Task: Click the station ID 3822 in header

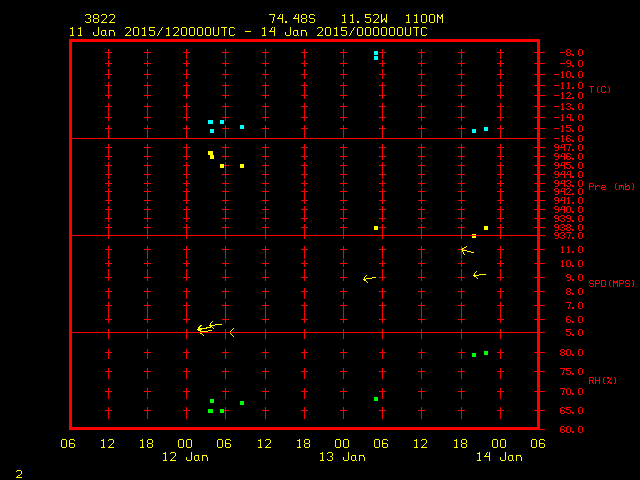Action: [99, 19]
